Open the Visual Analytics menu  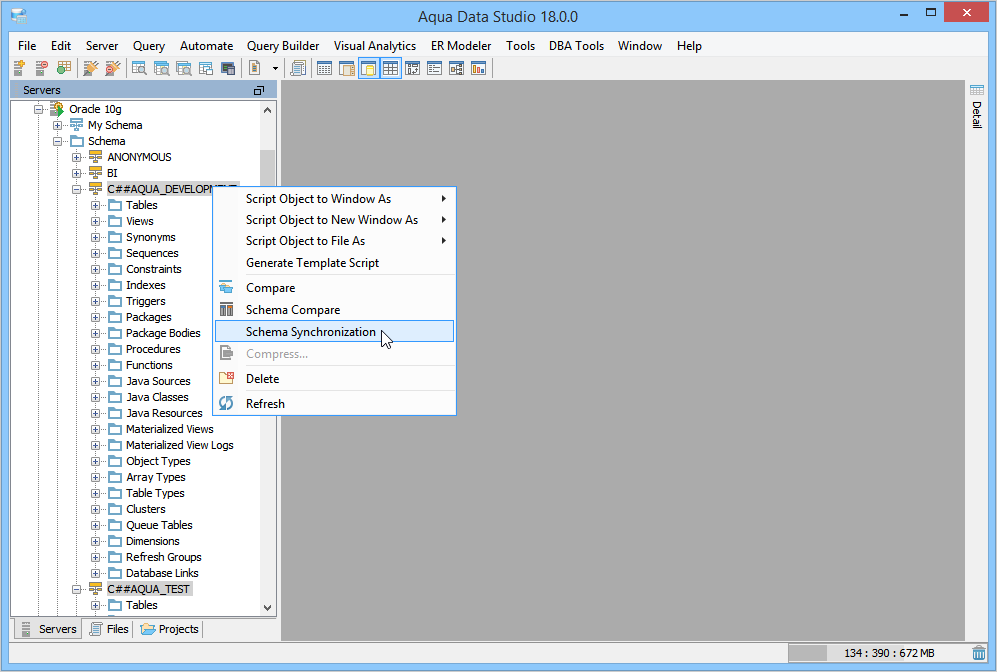[x=375, y=46]
